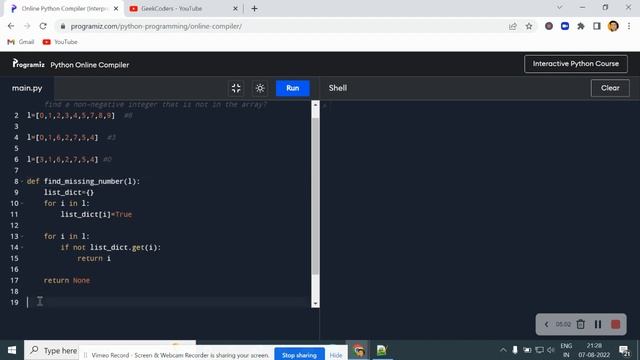Reload the current page
The width and height of the screenshot is (640, 360).
tap(43, 26)
